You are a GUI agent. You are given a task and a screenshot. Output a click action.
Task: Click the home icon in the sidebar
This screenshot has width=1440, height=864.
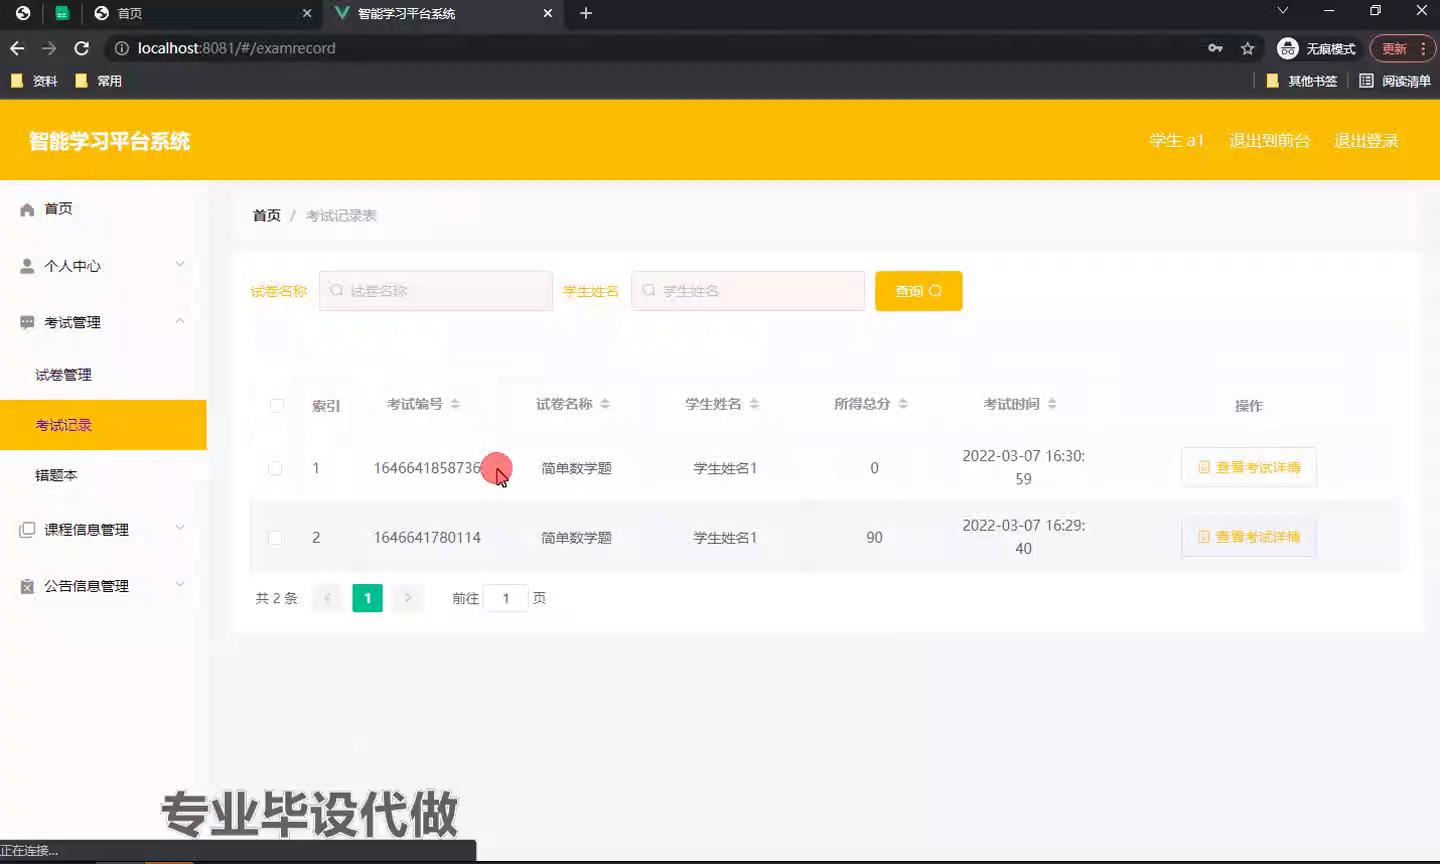[x=27, y=209]
